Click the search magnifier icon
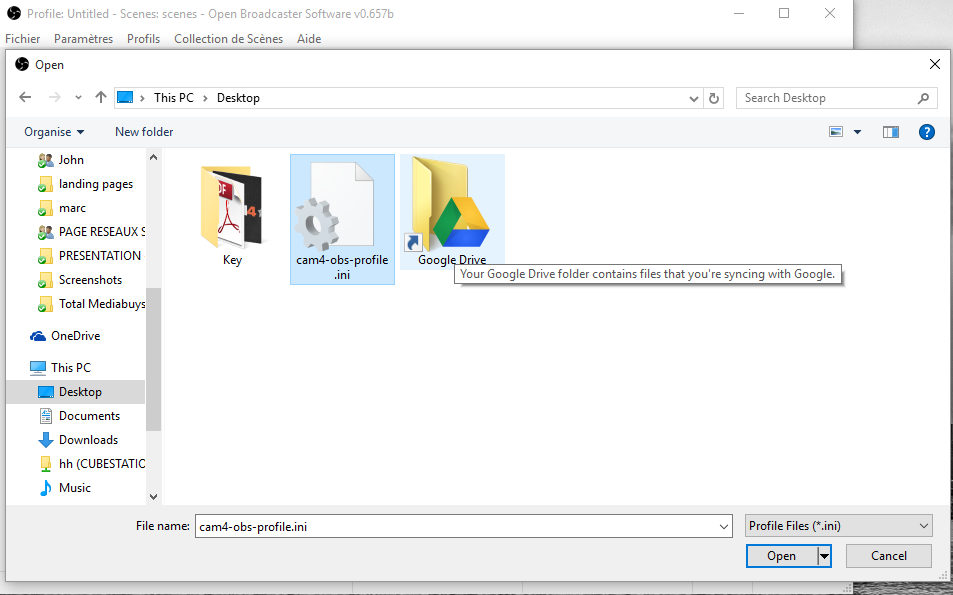953x595 pixels. (923, 98)
